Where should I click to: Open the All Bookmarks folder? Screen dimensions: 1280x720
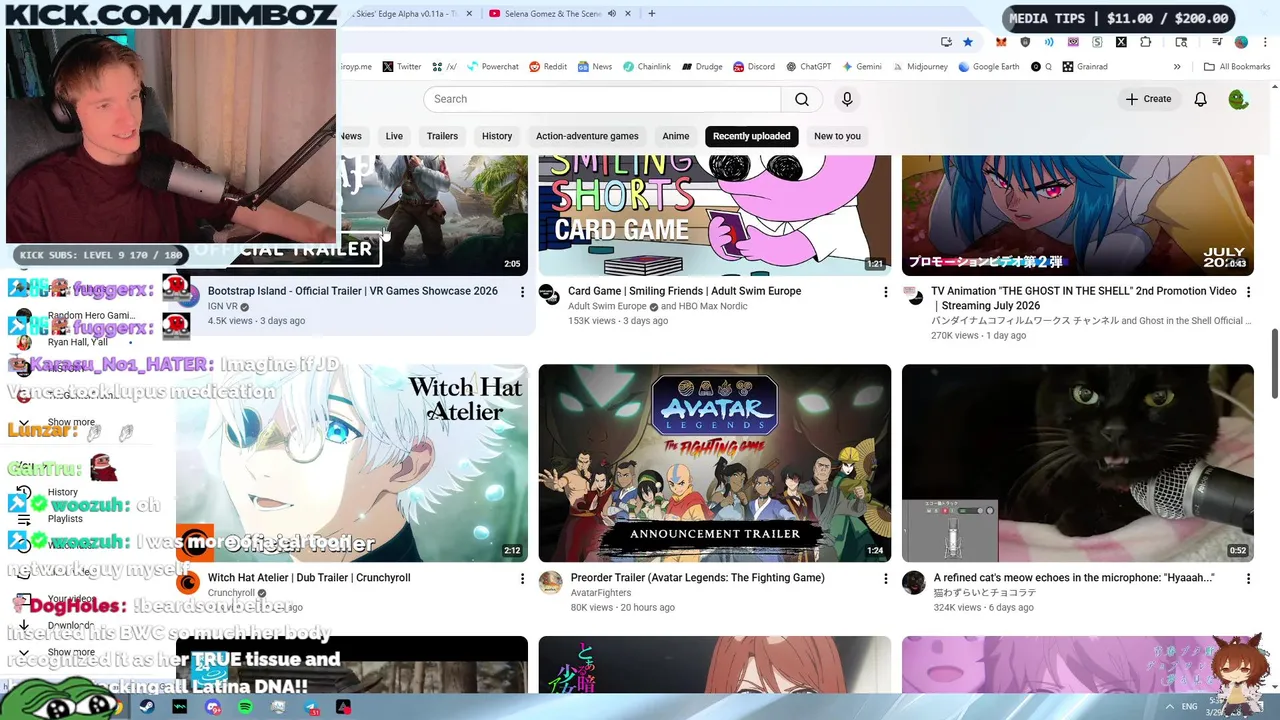tap(1237, 67)
